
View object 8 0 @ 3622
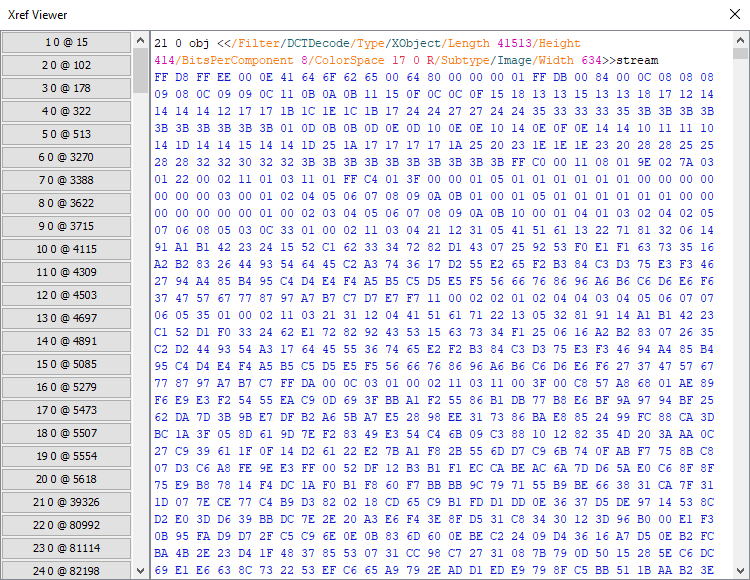coord(66,203)
